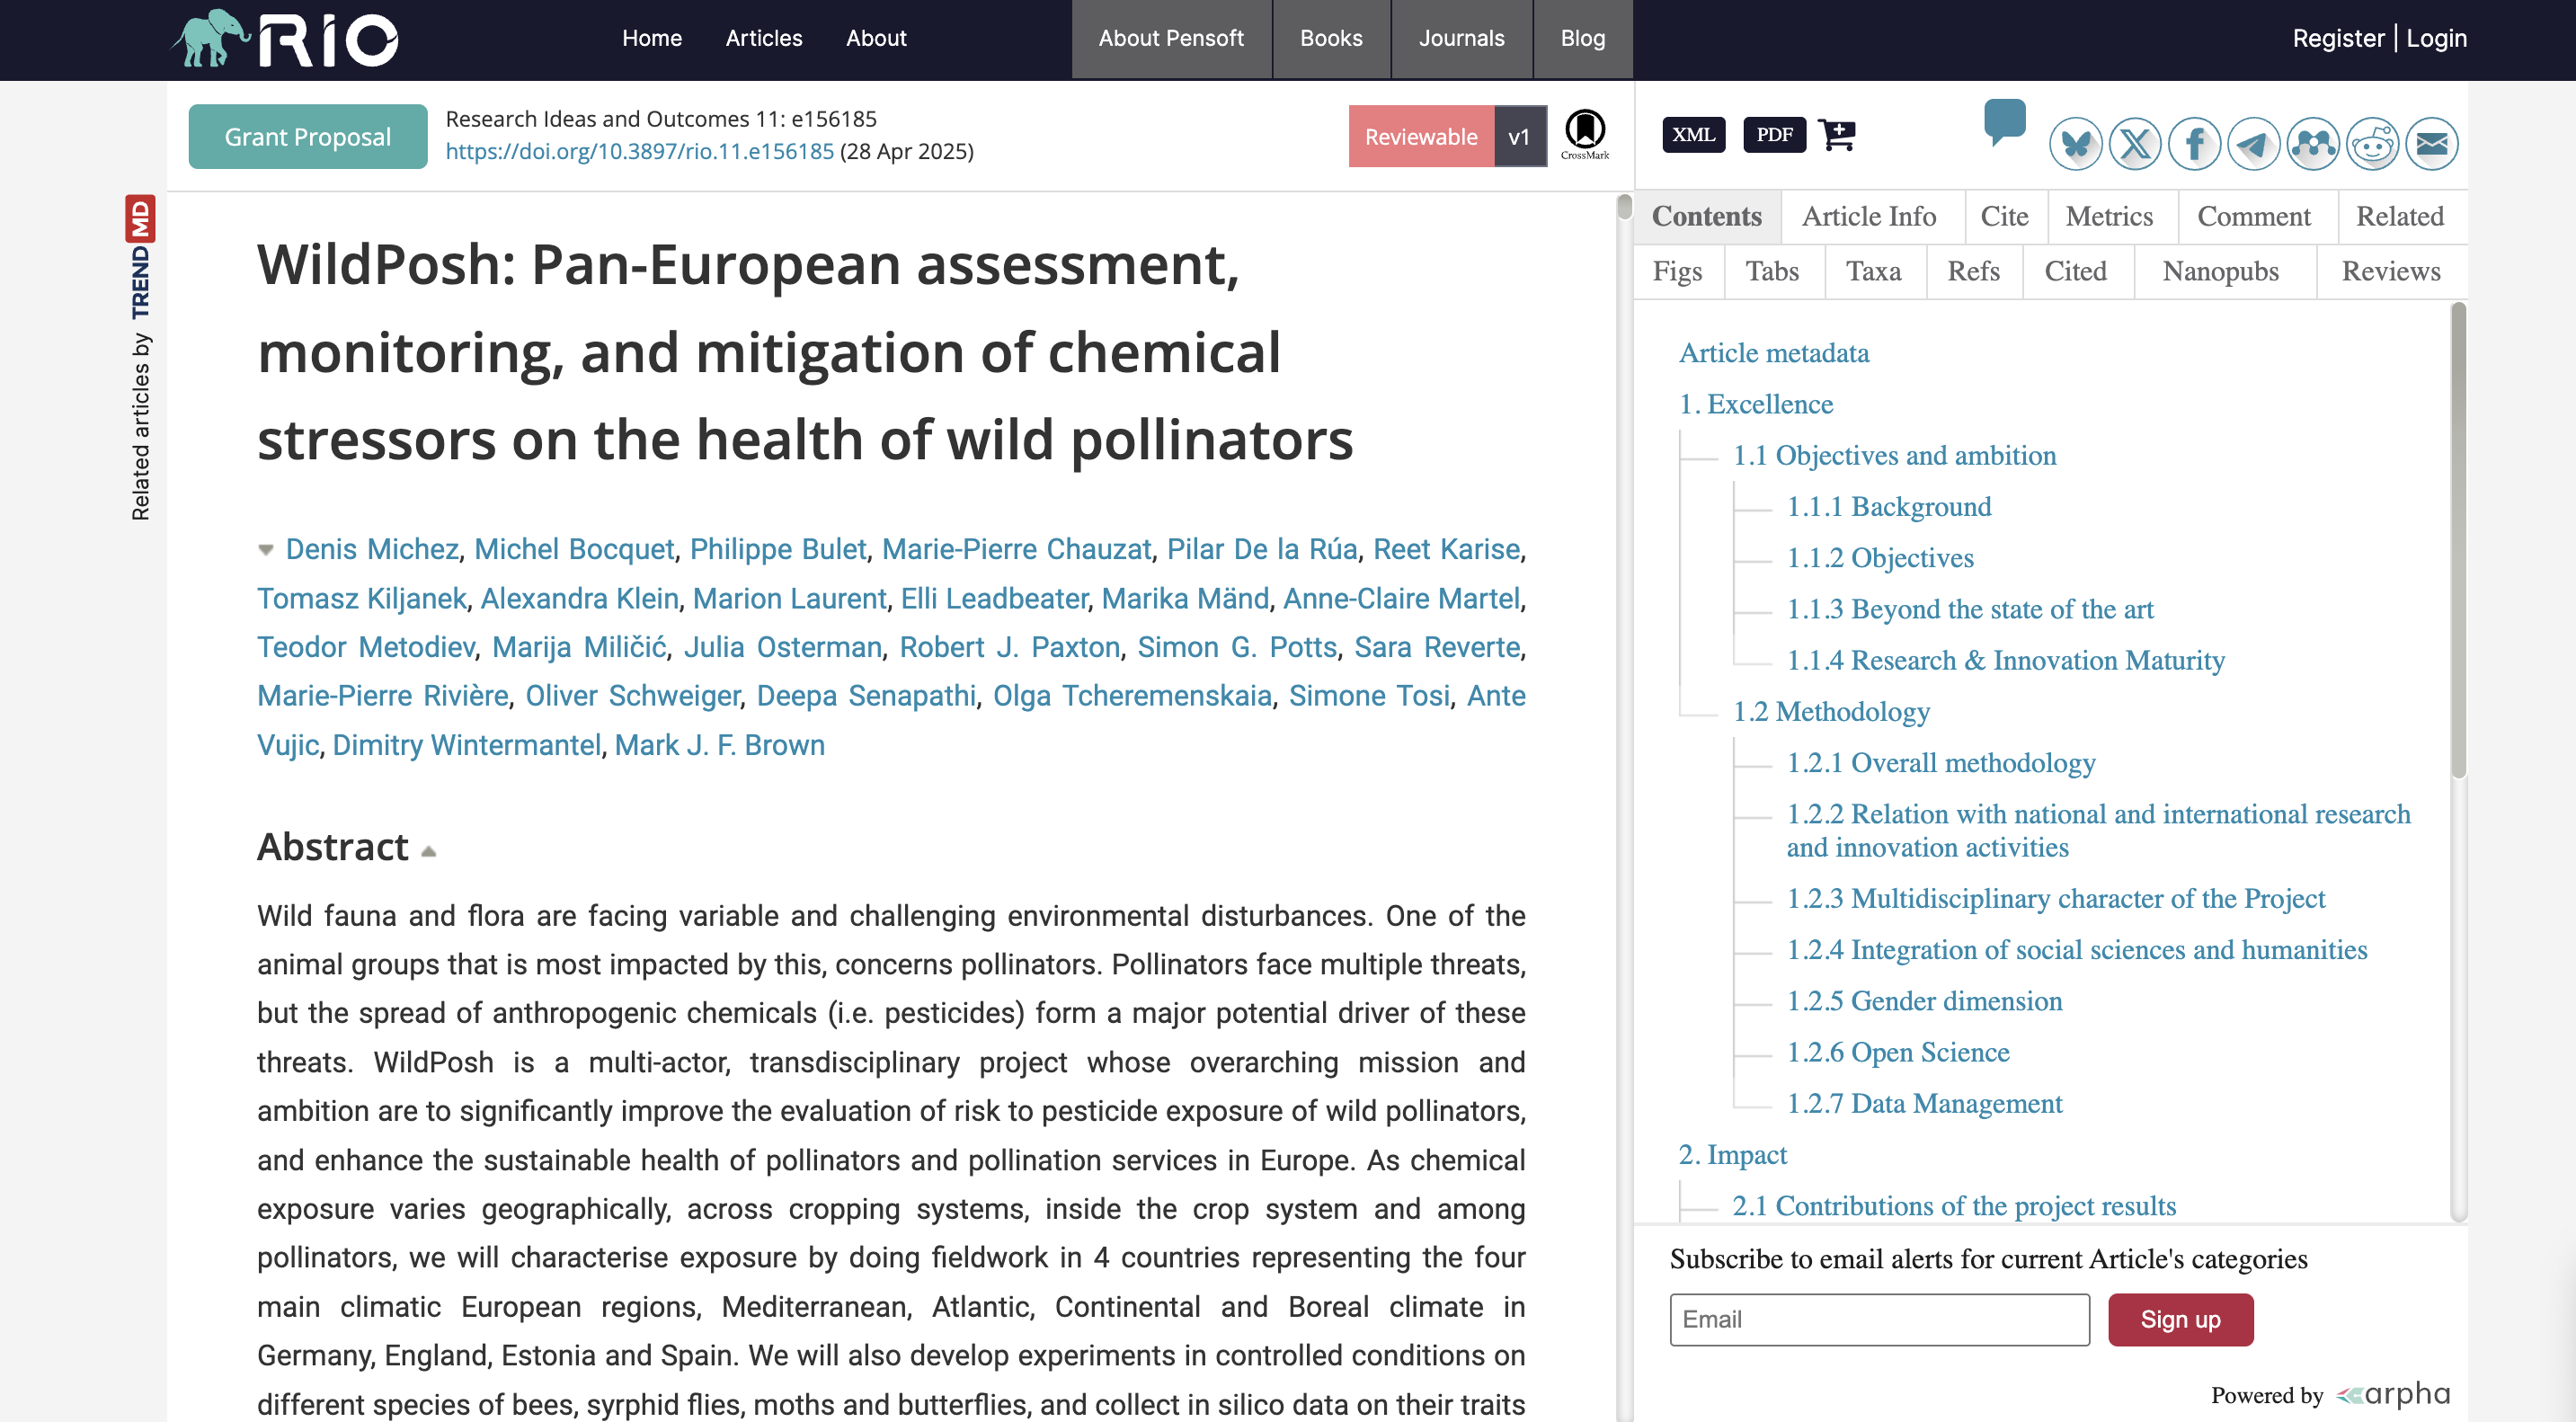Click the Sign up button
2576x1422 pixels.
pos(2180,1319)
